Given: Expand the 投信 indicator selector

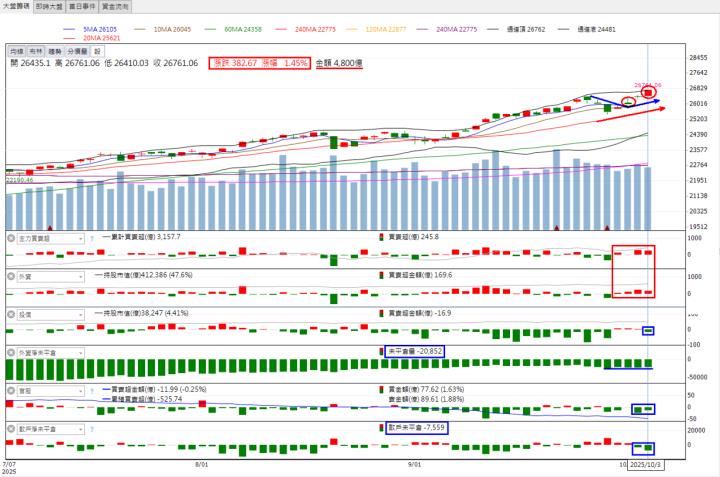Looking at the screenshot, I should (80, 313).
